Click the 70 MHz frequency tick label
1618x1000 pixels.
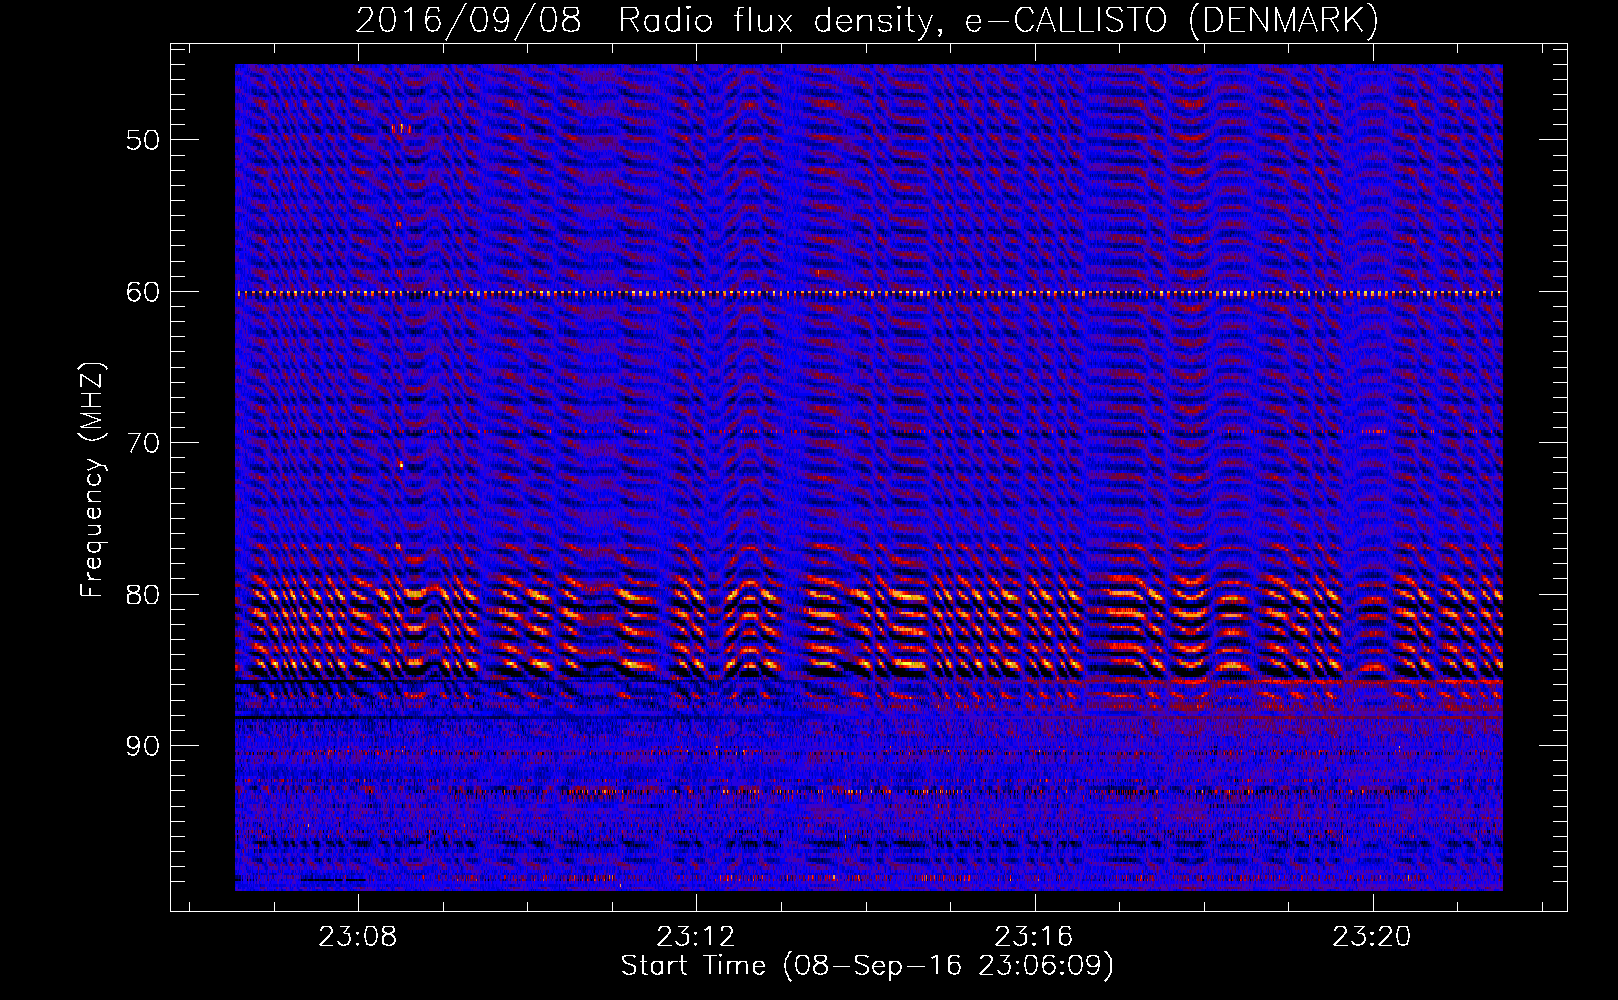(x=142, y=443)
